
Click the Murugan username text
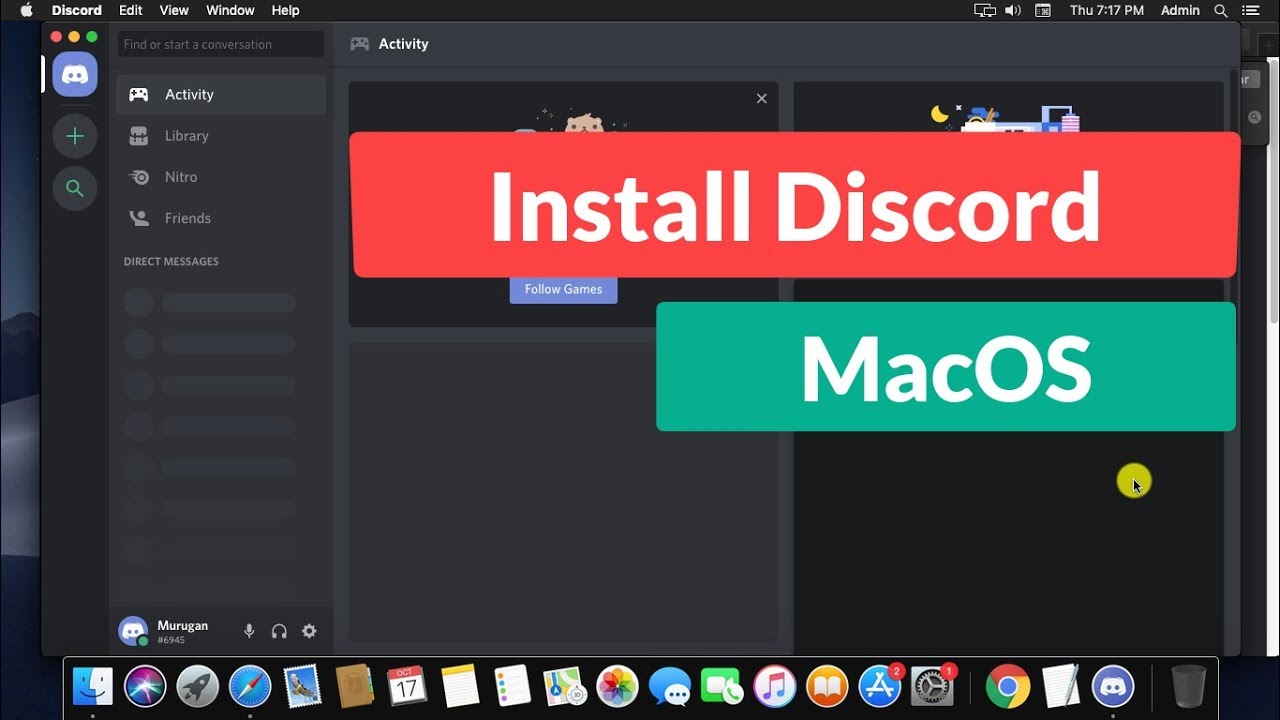tap(183, 625)
